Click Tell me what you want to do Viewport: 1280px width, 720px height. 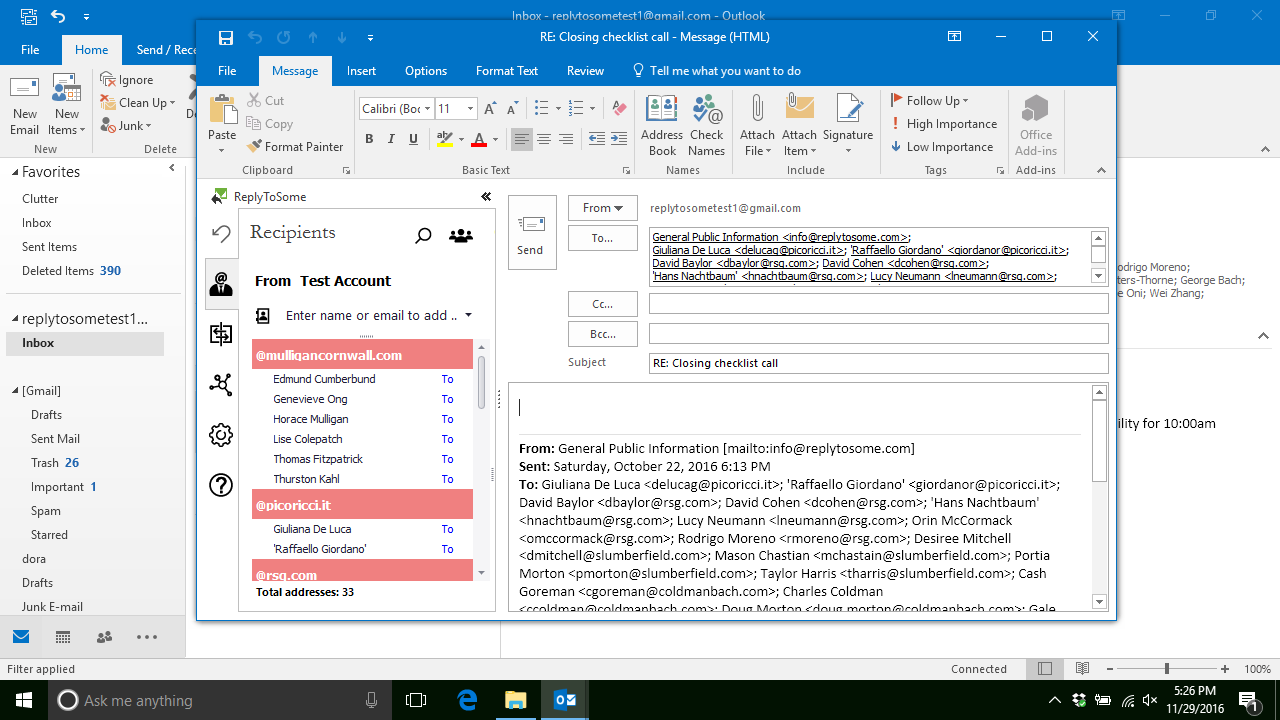716,71
